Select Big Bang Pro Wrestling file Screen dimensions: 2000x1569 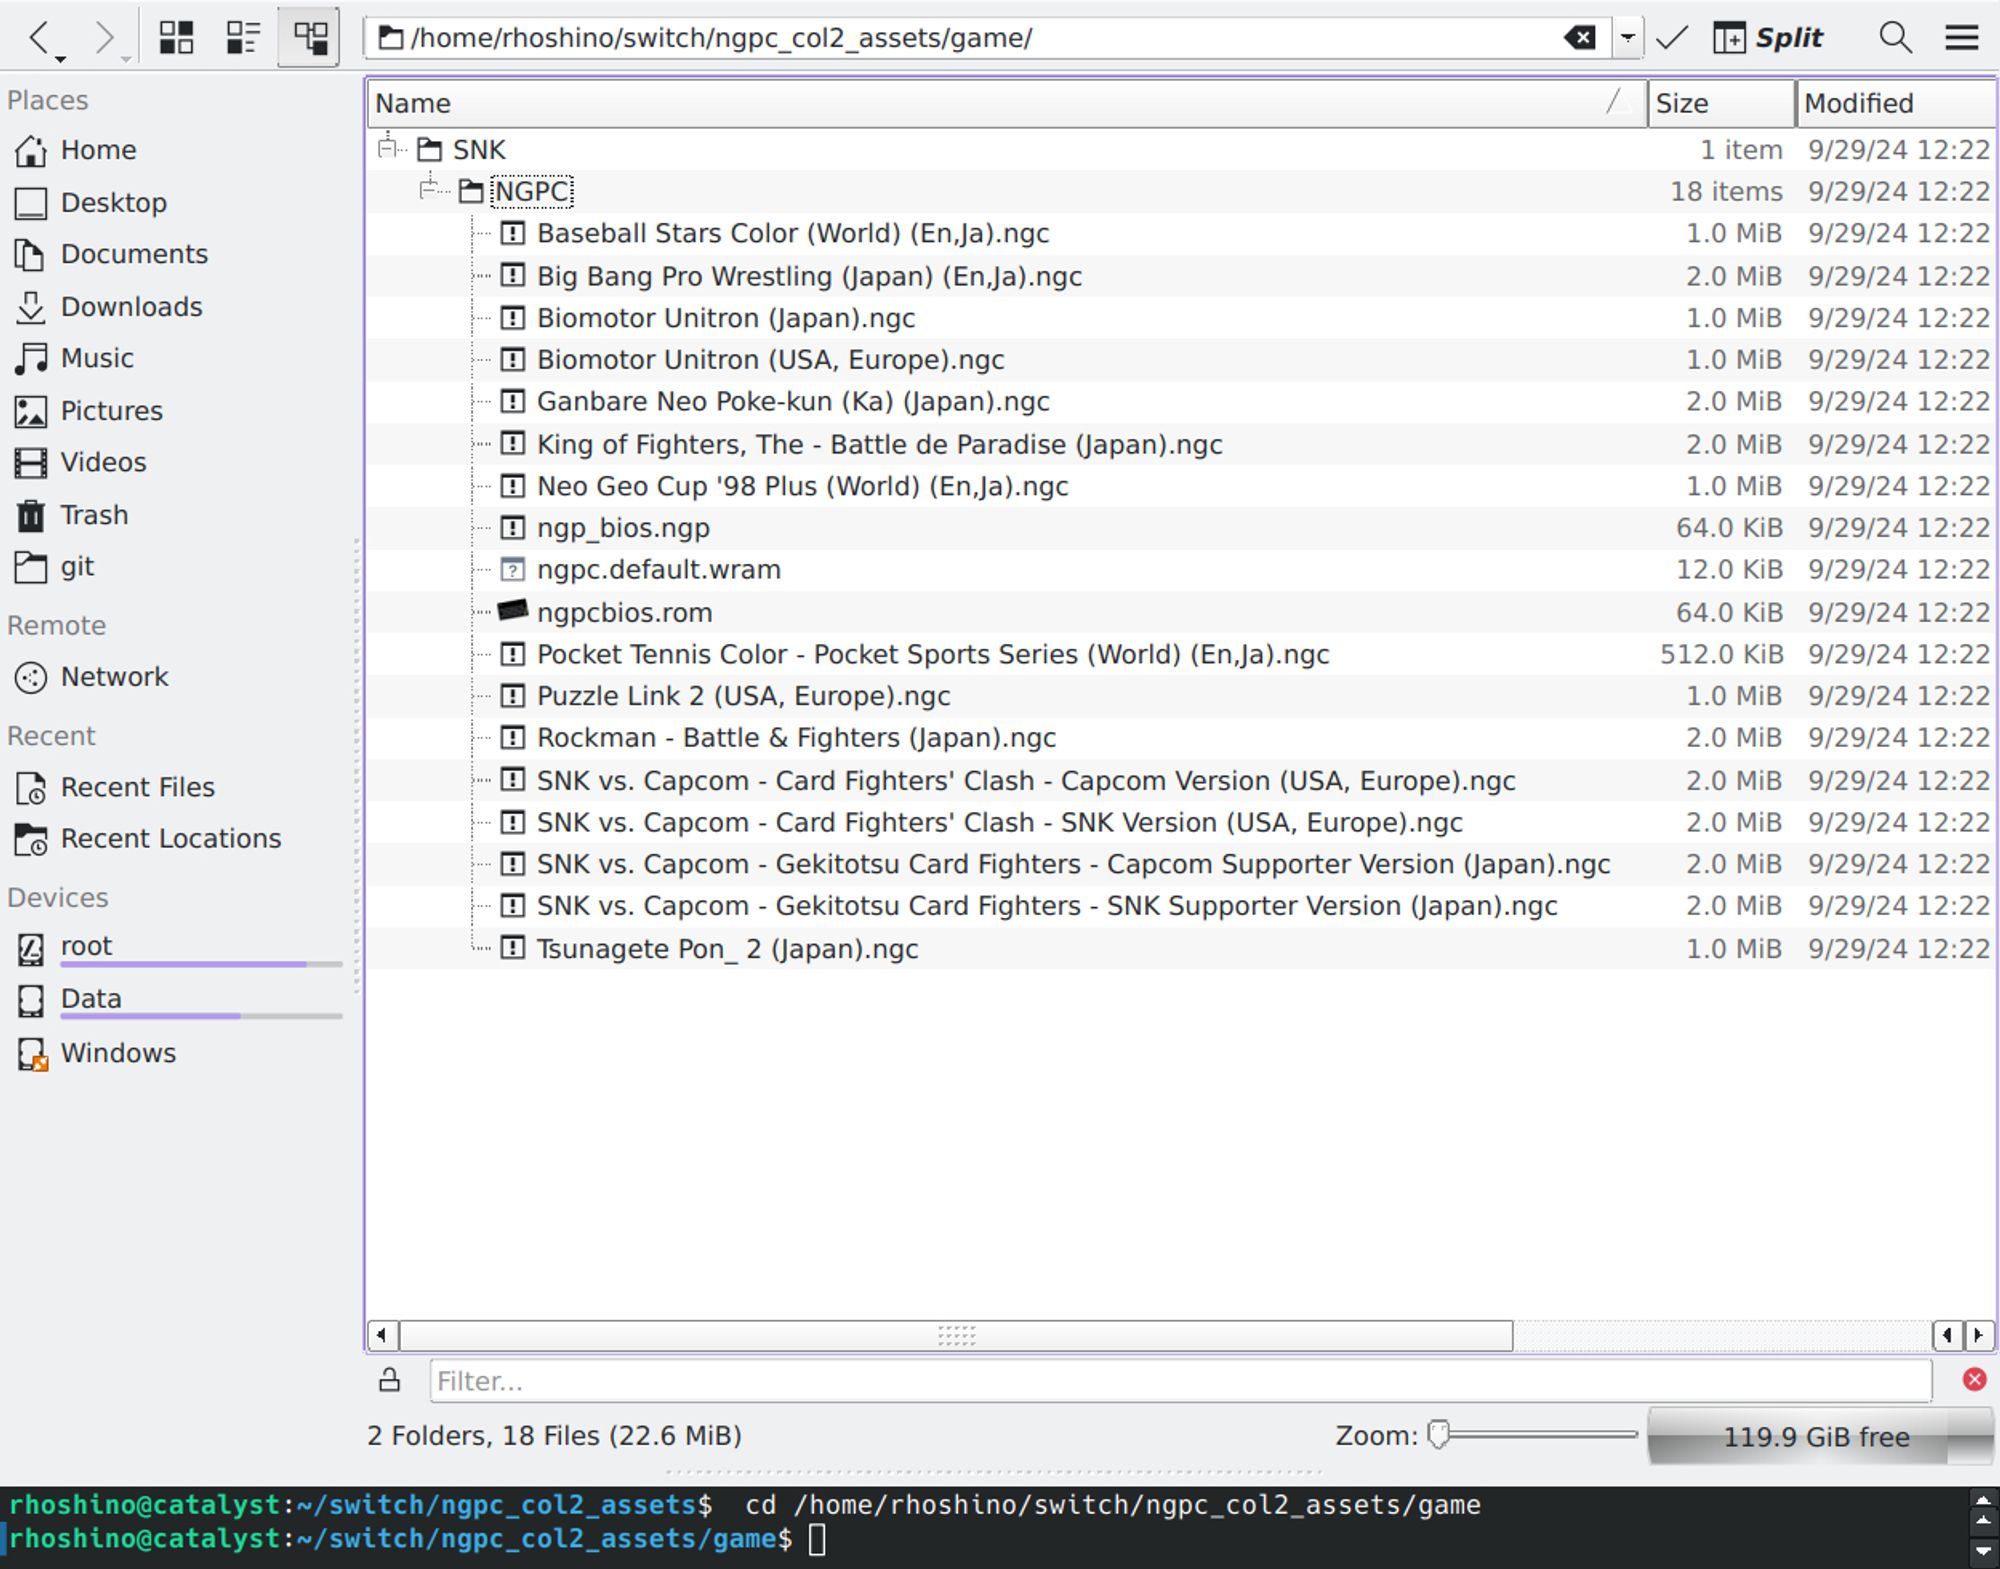pyautogui.click(x=809, y=276)
